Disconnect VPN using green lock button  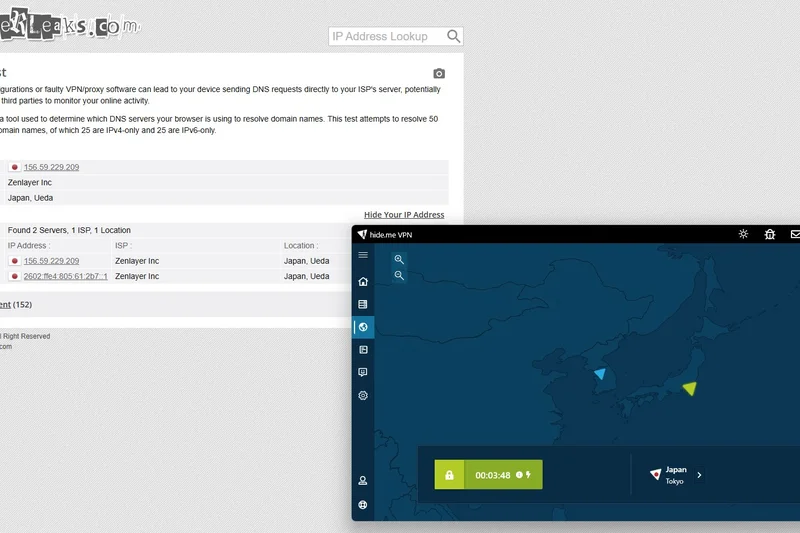(x=450, y=475)
